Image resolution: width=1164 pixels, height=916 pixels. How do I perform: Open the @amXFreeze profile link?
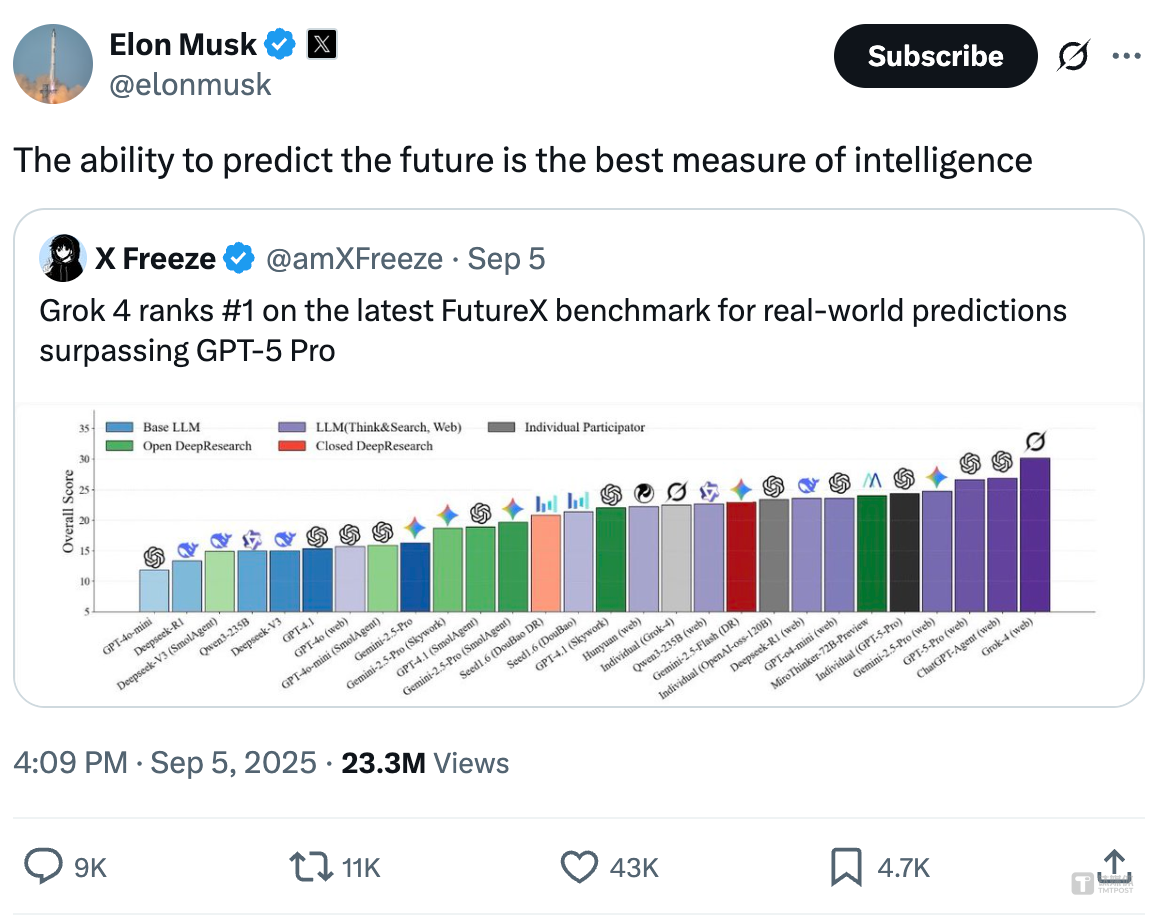[x=353, y=259]
